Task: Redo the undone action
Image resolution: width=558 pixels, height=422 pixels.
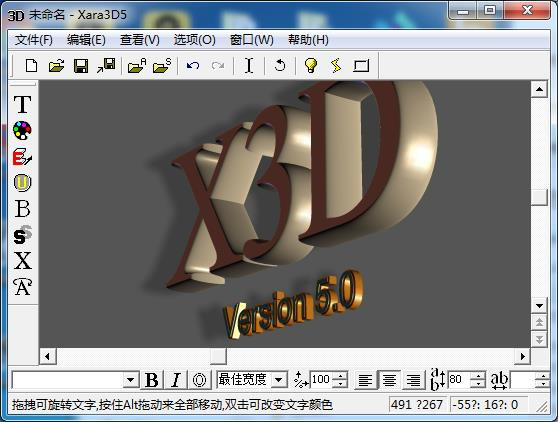Action: click(218, 66)
